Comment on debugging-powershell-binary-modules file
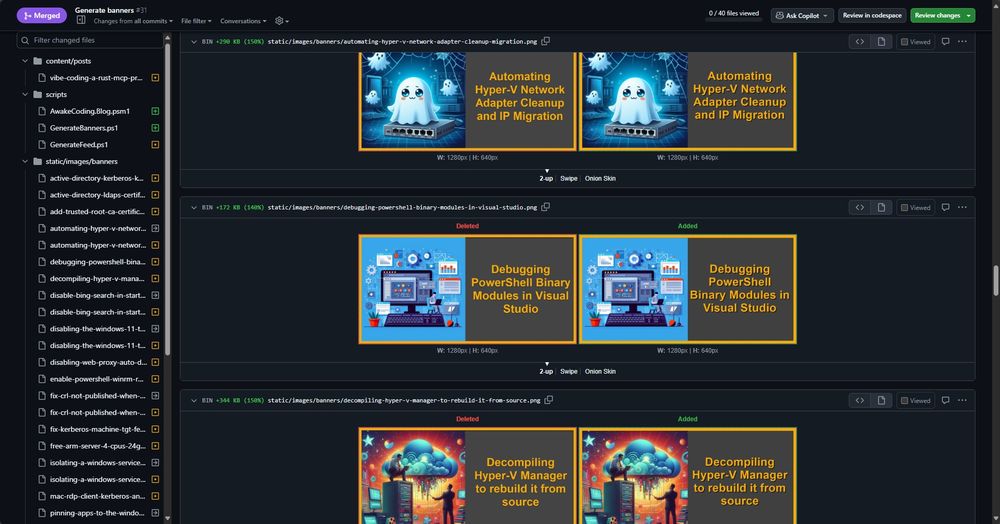 (945, 207)
